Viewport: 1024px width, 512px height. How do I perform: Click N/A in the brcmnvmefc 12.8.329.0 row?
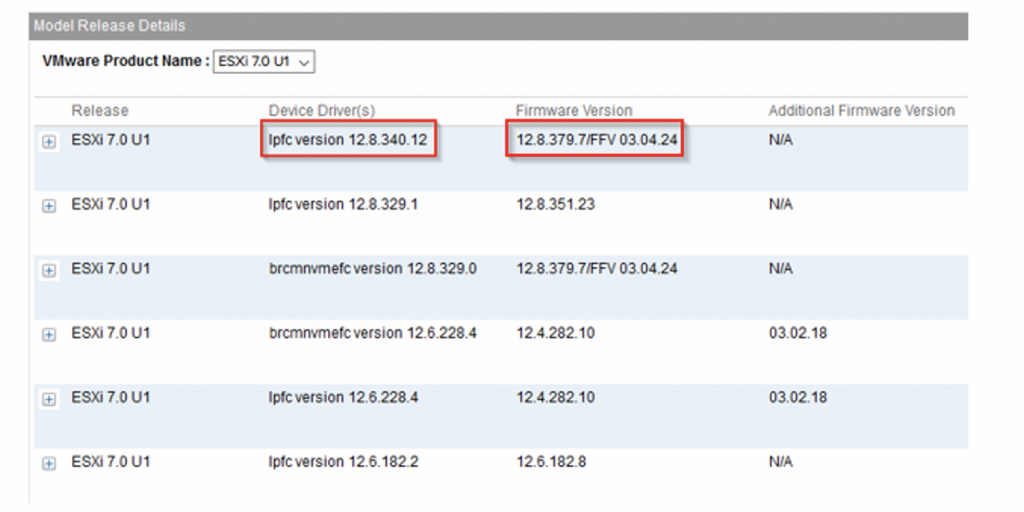(780, 268)
